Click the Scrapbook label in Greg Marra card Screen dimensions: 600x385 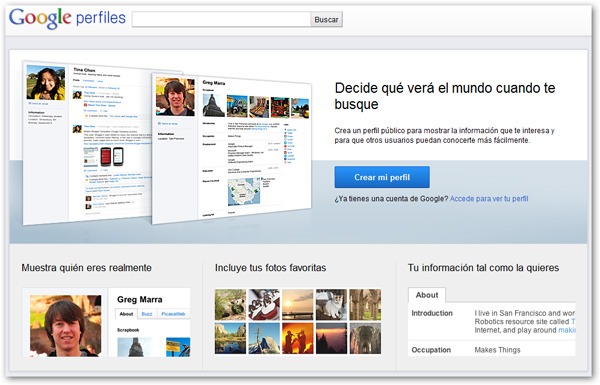(x=128, y=330)
